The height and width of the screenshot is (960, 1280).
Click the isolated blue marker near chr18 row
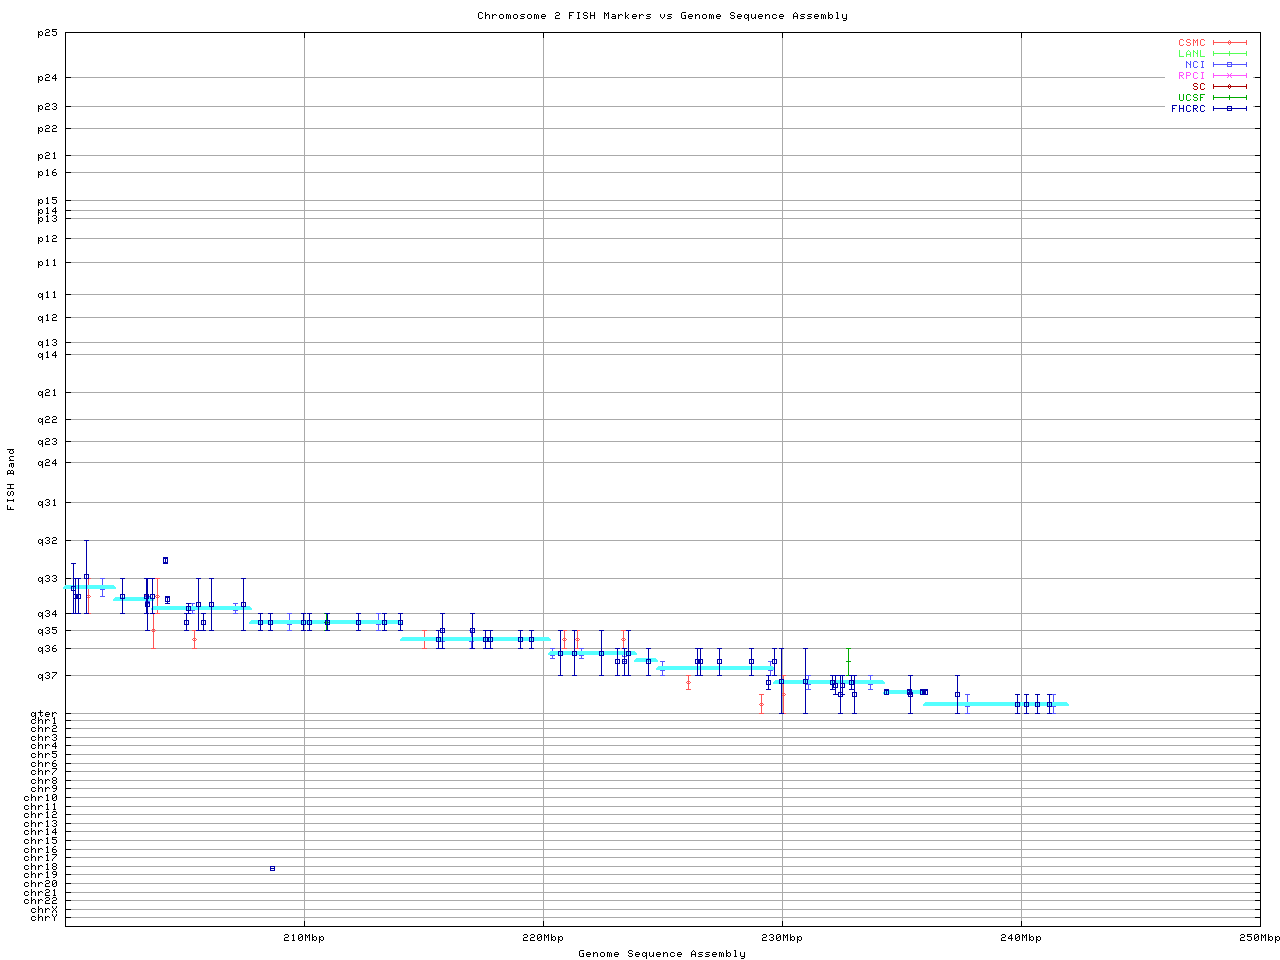click(x=272, y=868)
